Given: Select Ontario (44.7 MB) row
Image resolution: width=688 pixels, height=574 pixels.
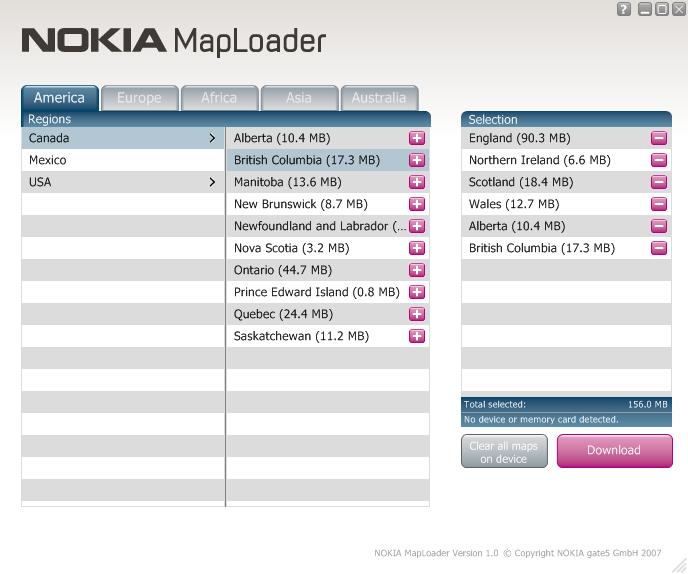Looking at the screenshot, I should [x=328, y=270].
